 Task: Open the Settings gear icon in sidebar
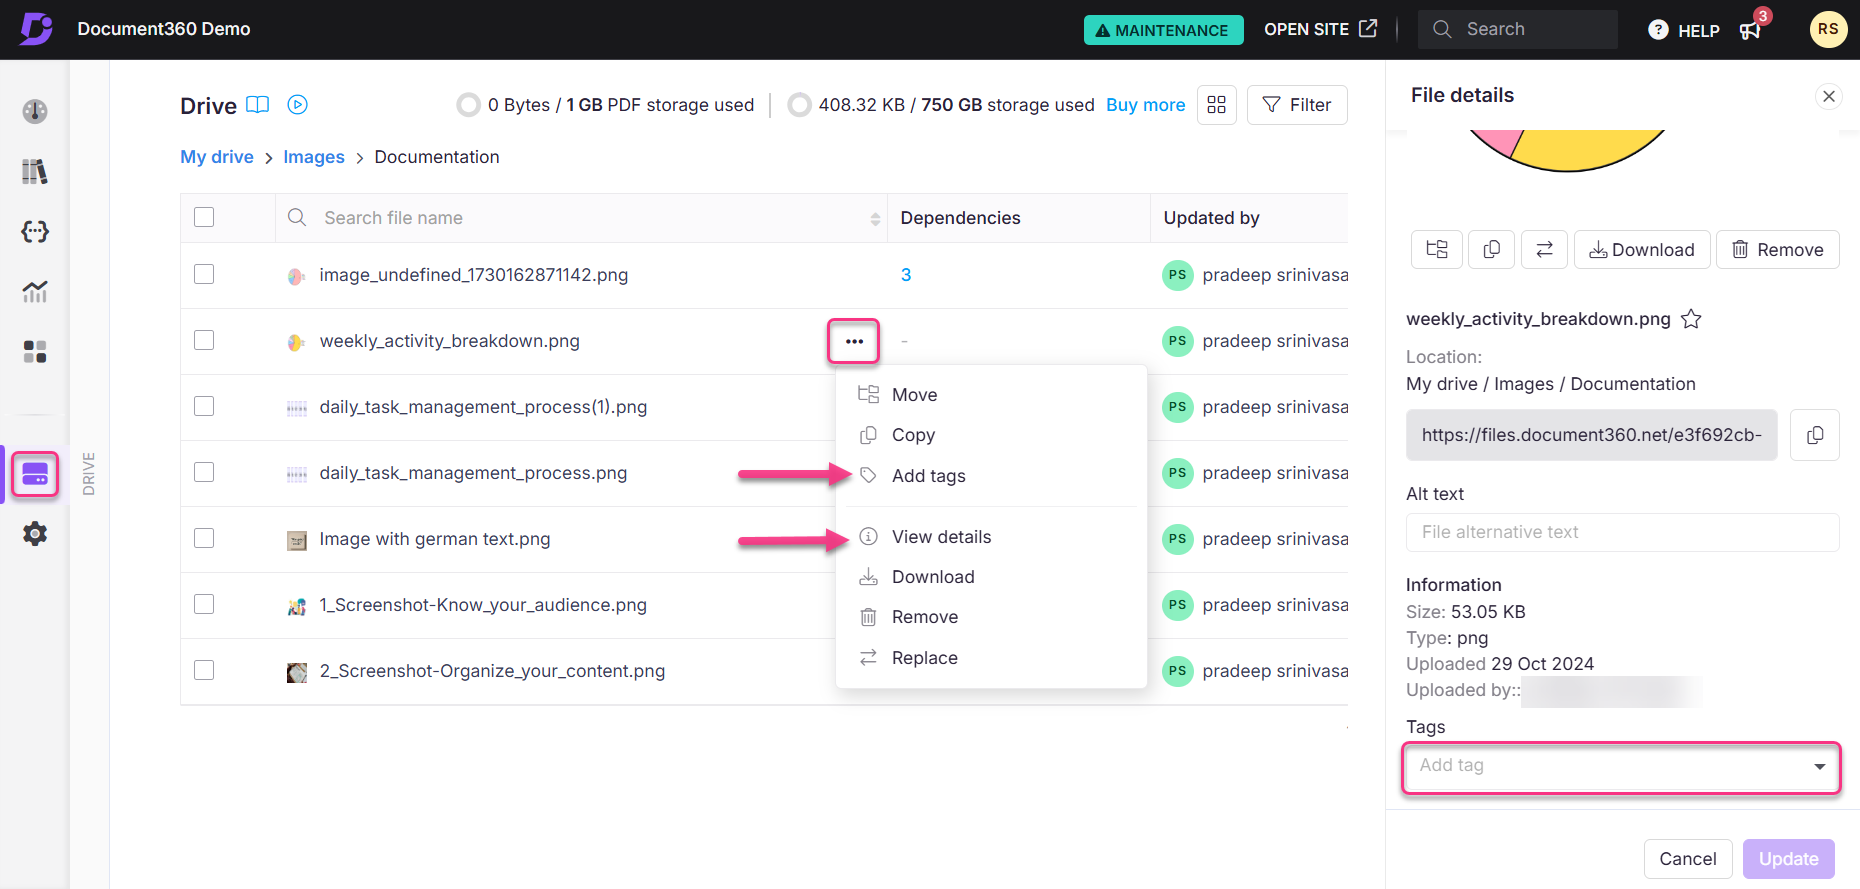[x=35, y=534]
